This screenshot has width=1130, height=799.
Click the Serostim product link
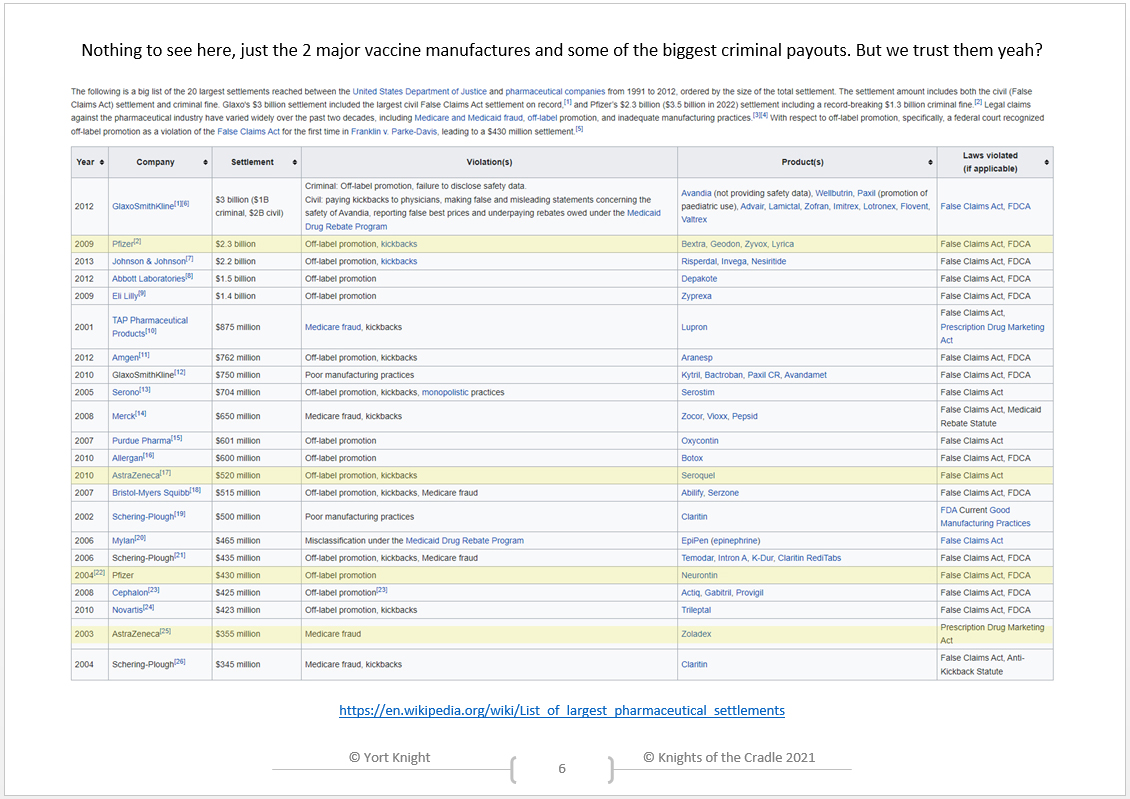(x=698, y=392)
